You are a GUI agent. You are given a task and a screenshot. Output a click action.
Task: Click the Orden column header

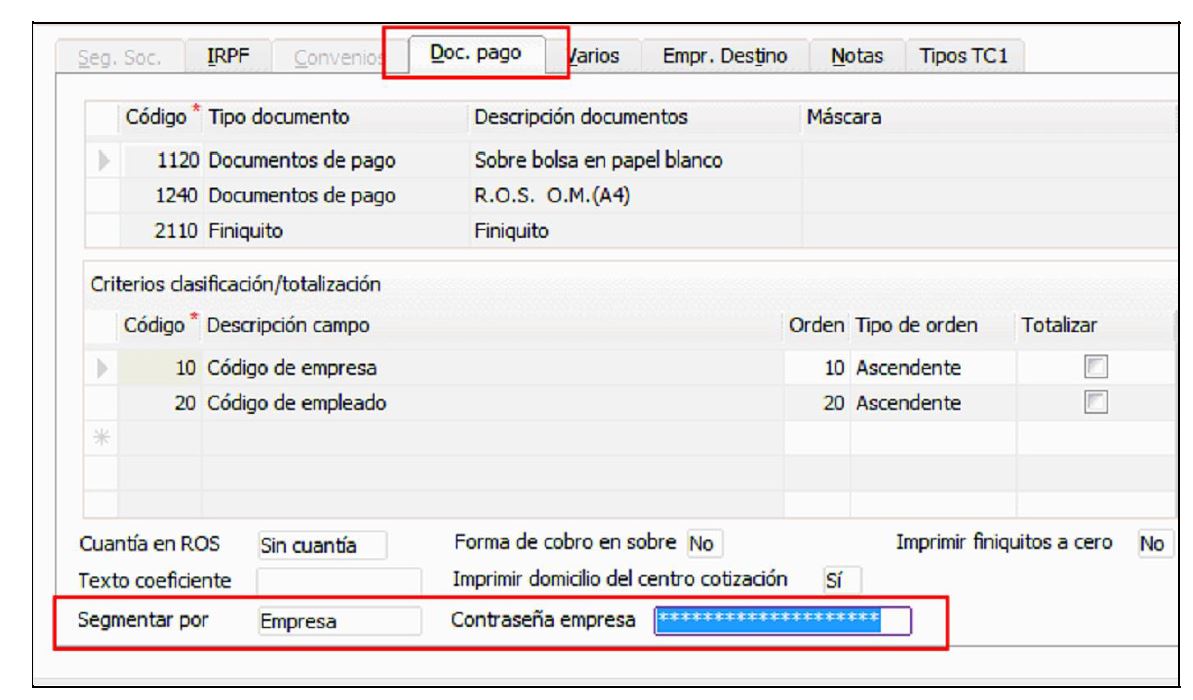(816, 326)
